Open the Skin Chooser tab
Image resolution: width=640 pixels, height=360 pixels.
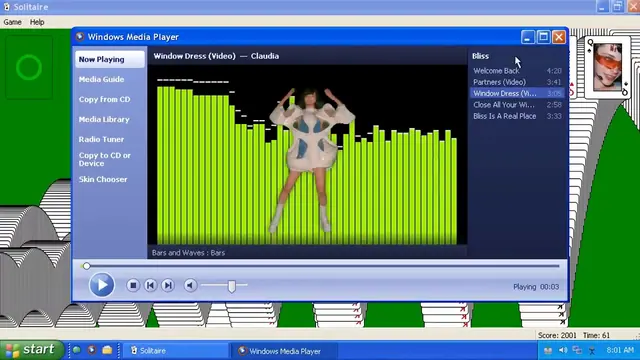click(x=103, y=179)
